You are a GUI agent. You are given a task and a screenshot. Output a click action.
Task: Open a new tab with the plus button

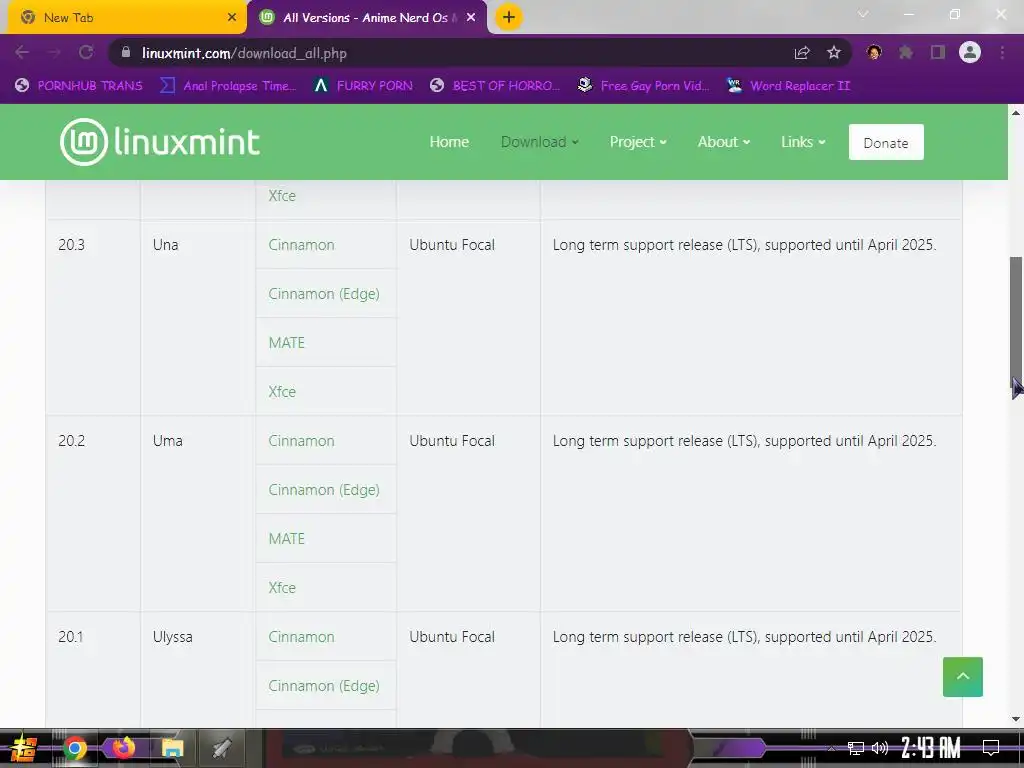(509, 17)
